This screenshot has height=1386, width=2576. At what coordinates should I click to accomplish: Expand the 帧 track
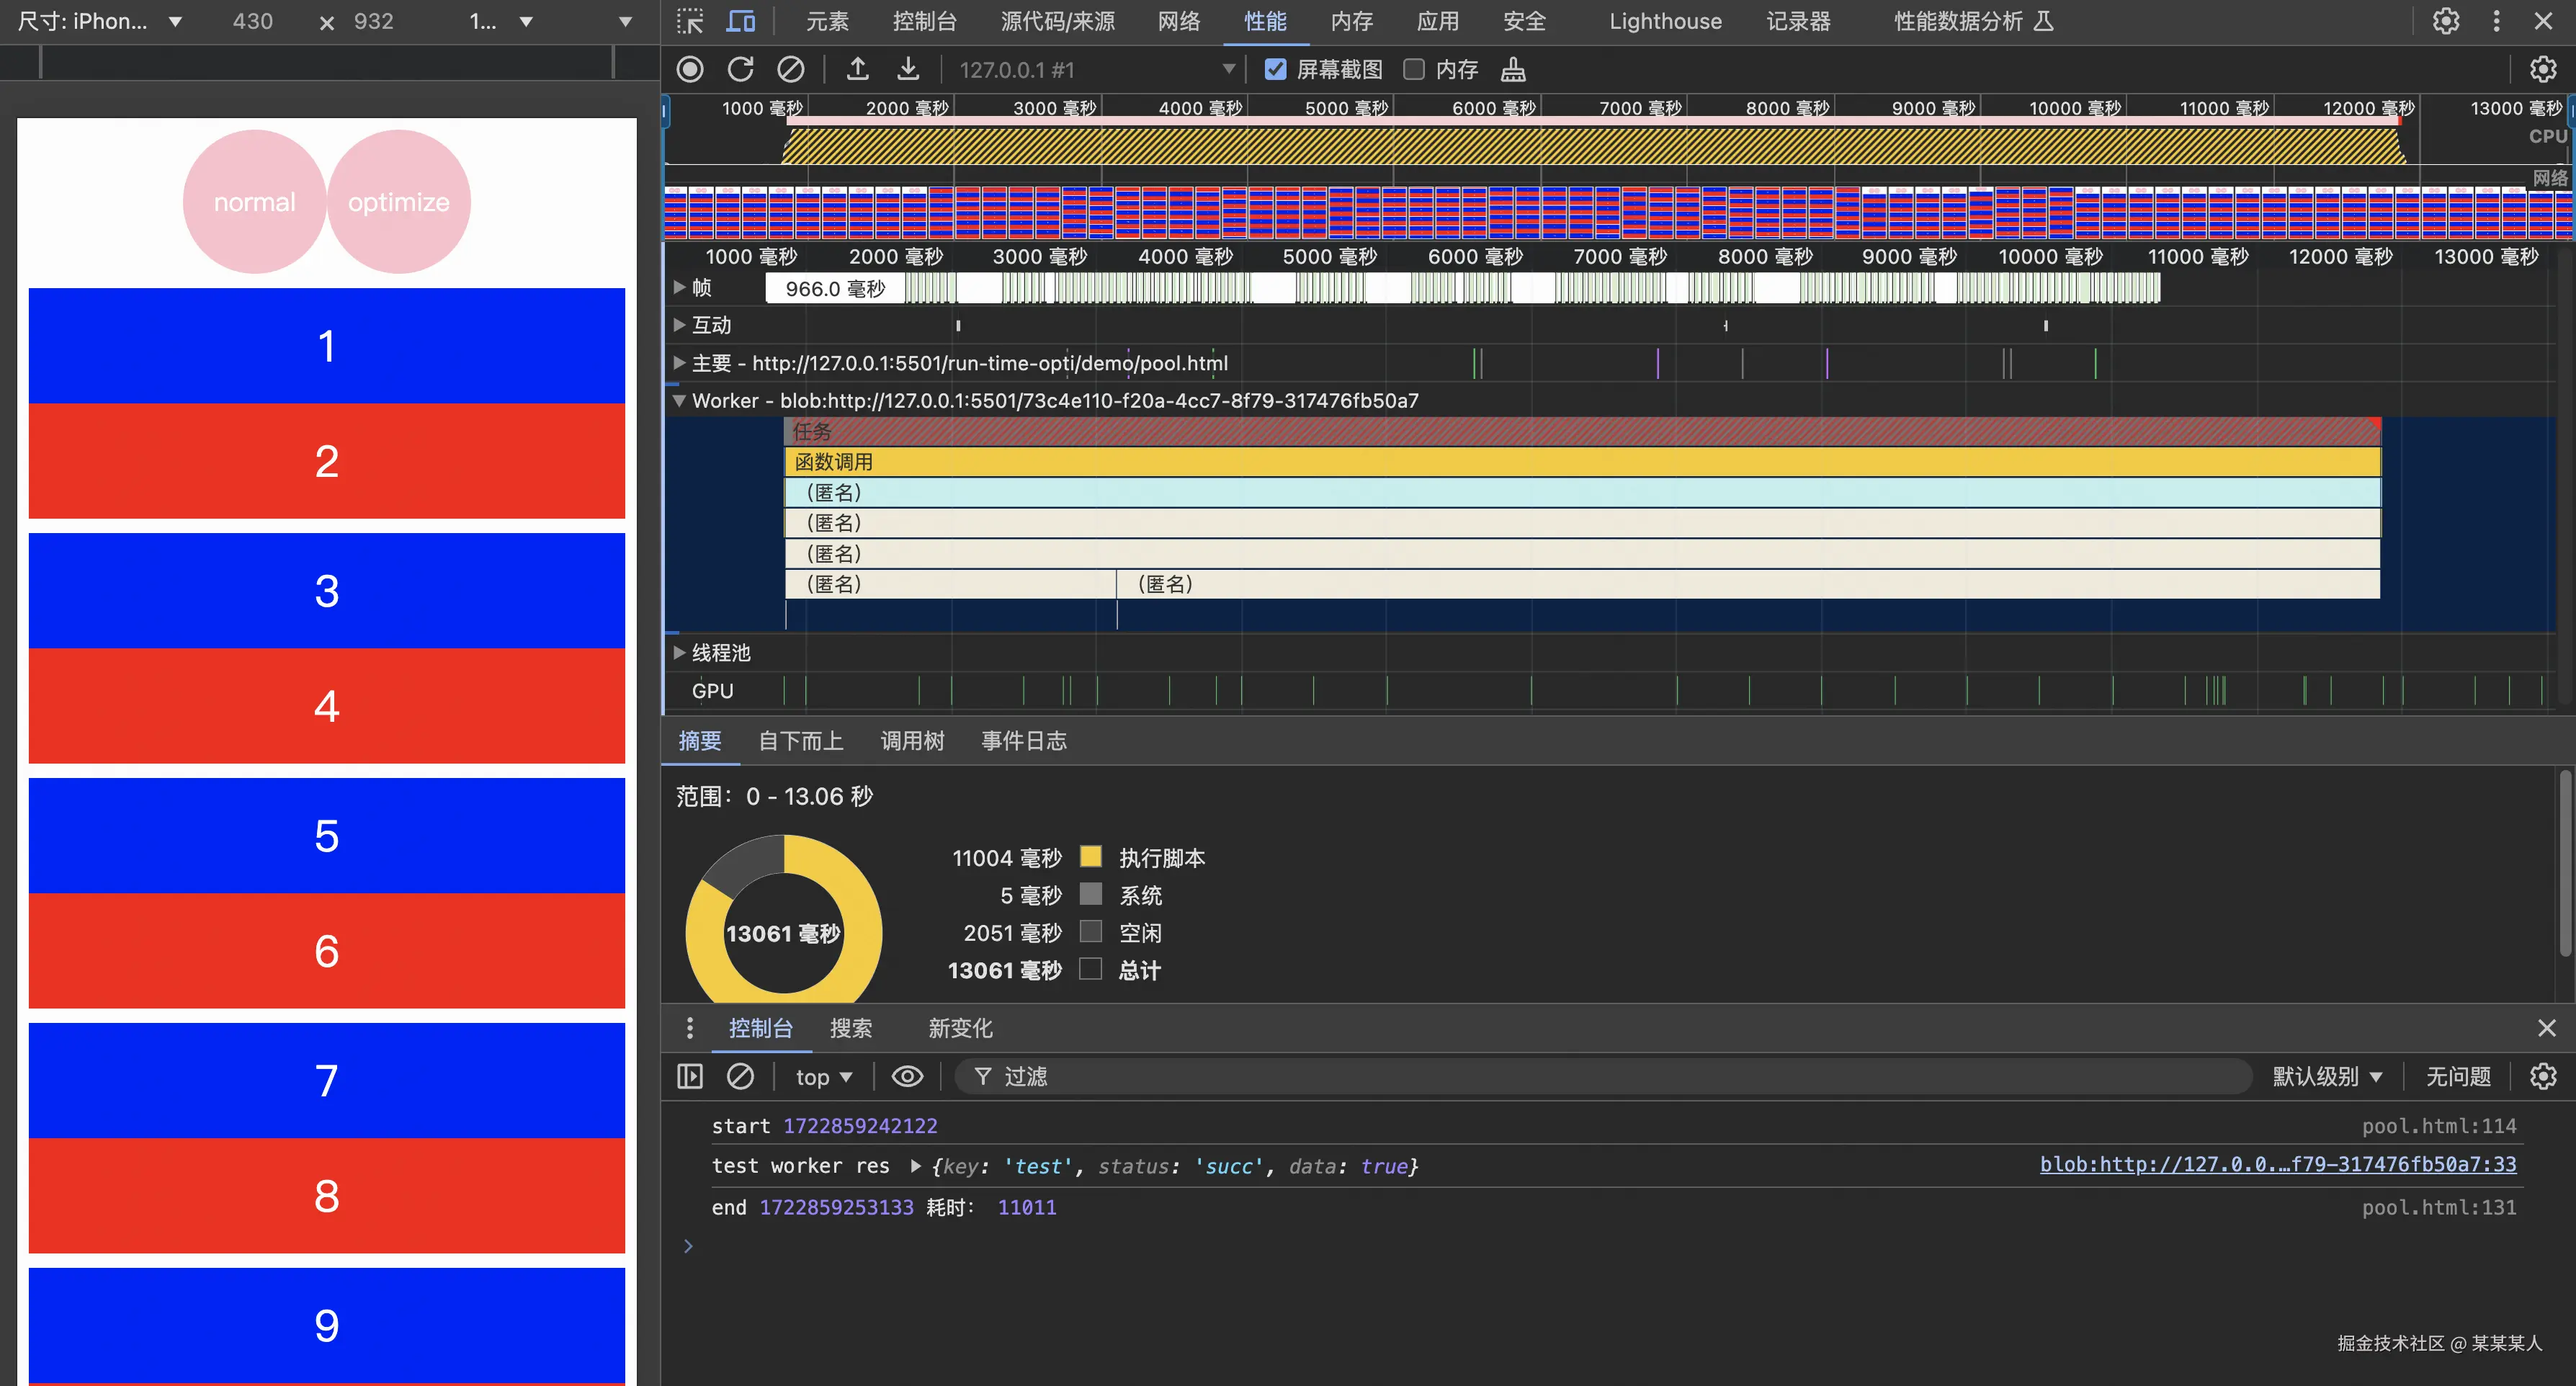click(x=680, y=288)
